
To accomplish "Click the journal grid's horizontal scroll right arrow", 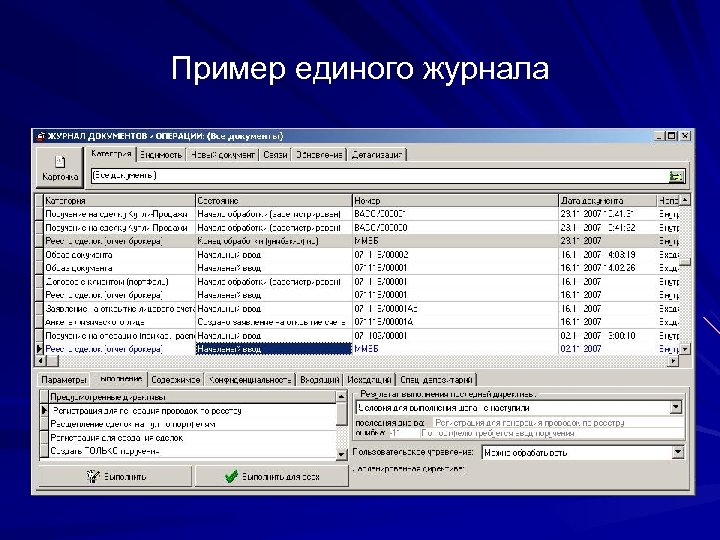I will pos(674,361).
